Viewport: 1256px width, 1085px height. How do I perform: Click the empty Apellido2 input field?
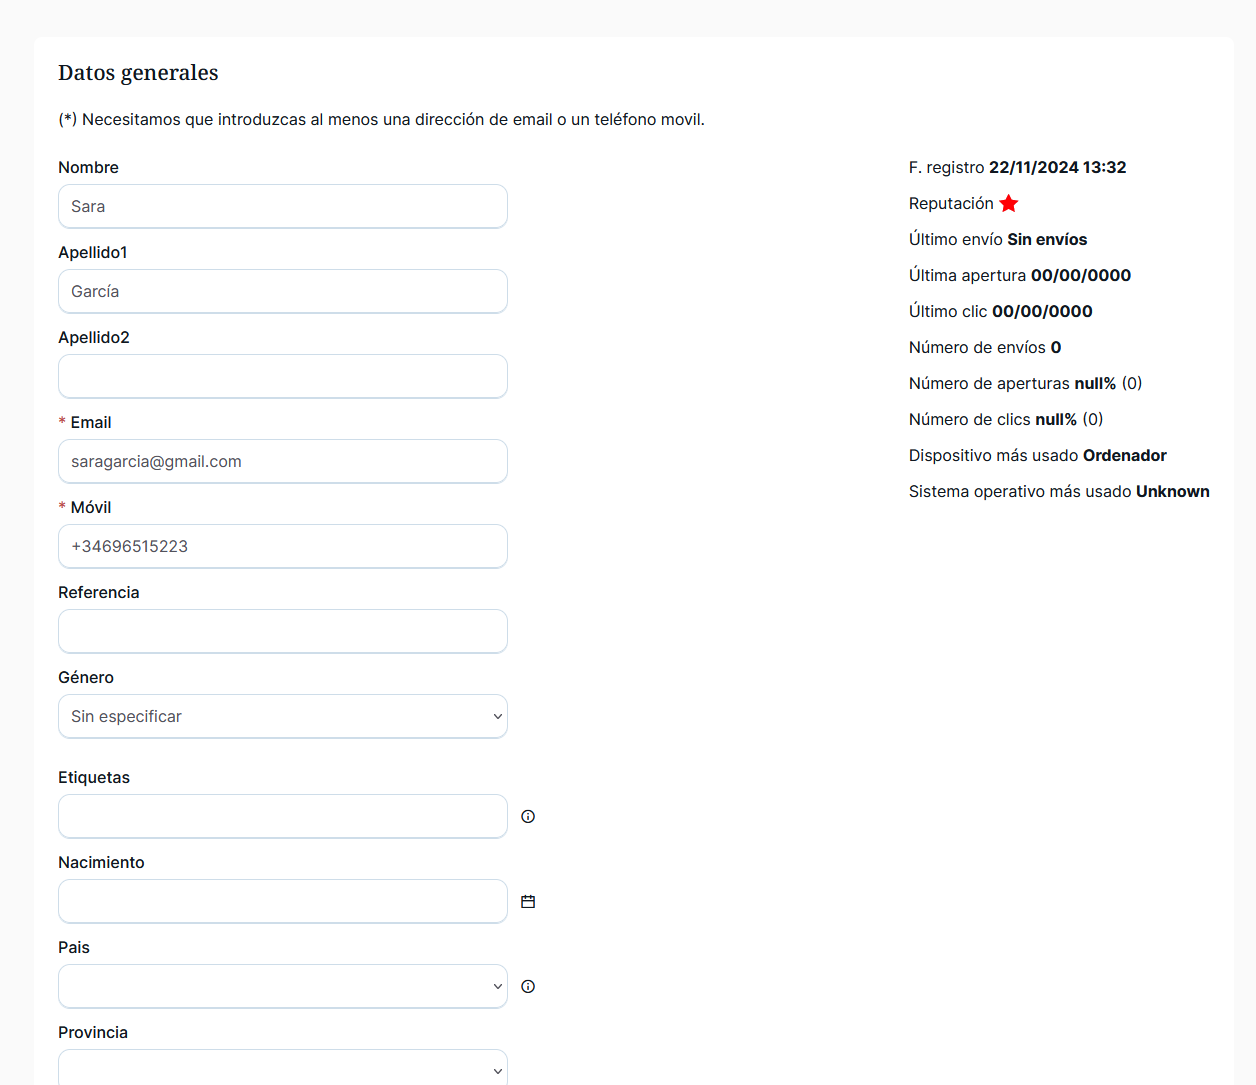point(283,377)
